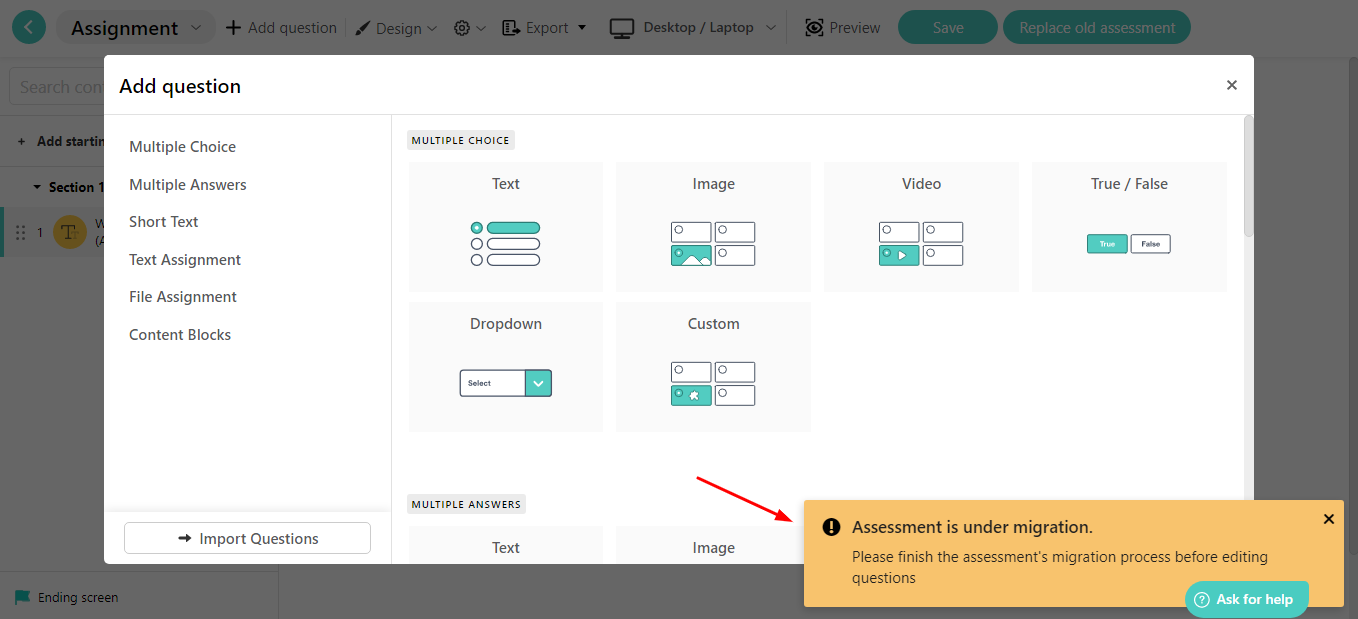1358x619 pixels.
Task: Click the drag handle on question 1
Action: click(21, 233)
